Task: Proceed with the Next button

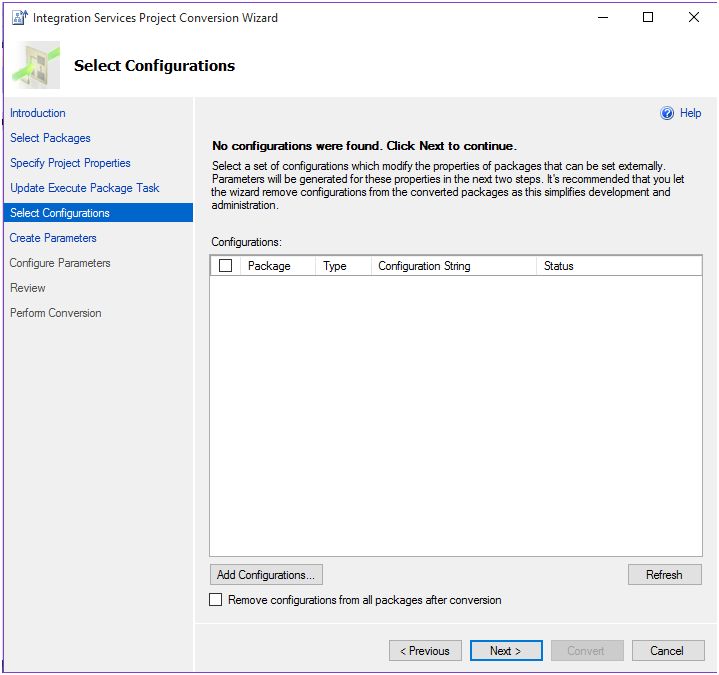Action: [506, 651]
